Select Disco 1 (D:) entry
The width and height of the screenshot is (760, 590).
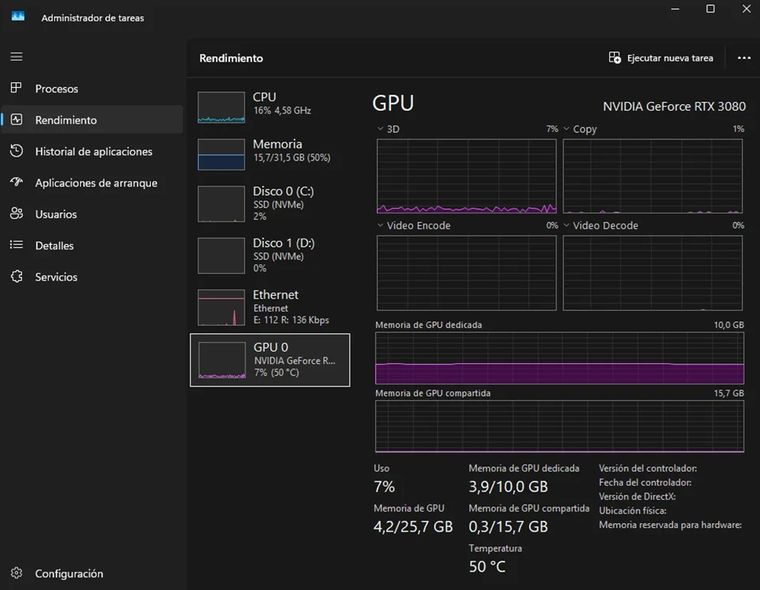(270, 255)
